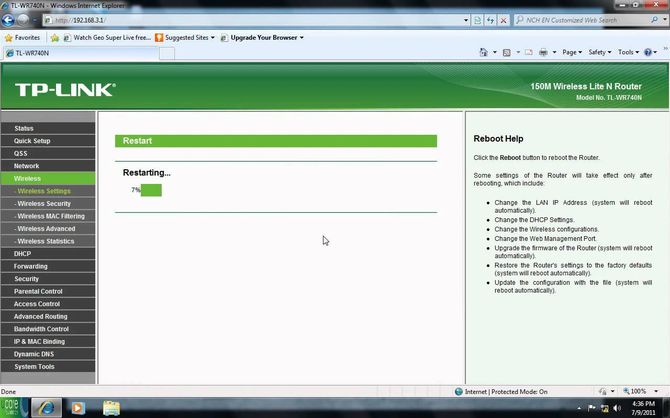Show hidden tray icons arrow

click(x=579, y=409)
